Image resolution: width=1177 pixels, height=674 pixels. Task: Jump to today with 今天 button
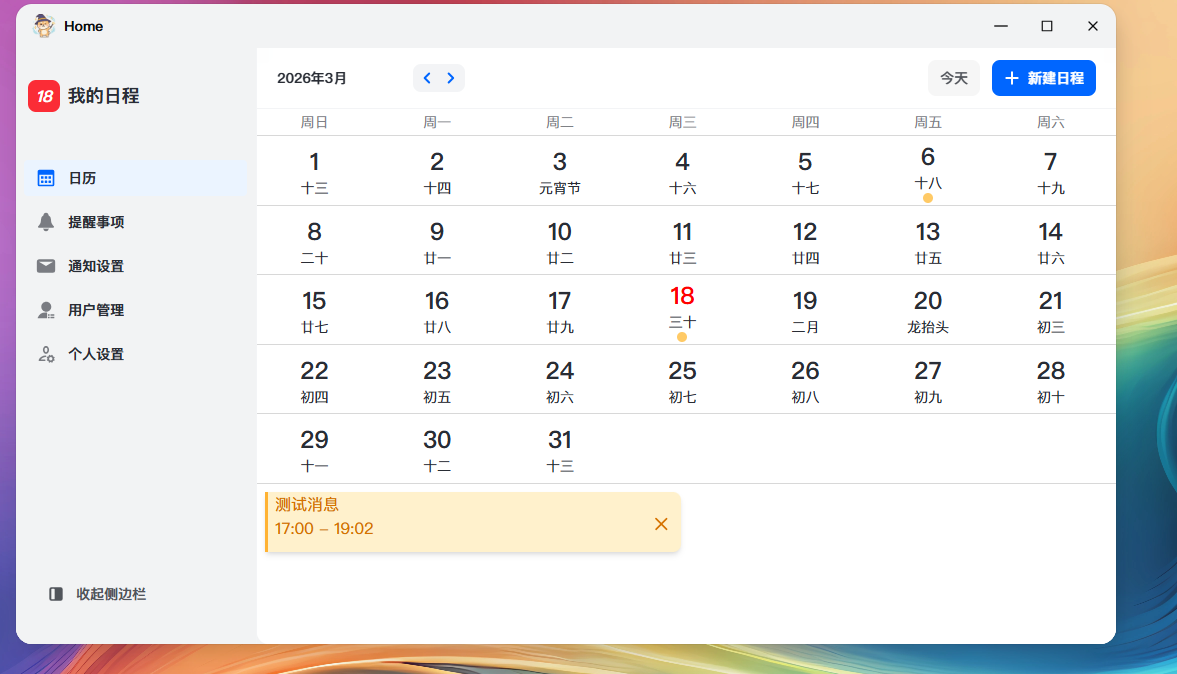click(x=953, y=78)
